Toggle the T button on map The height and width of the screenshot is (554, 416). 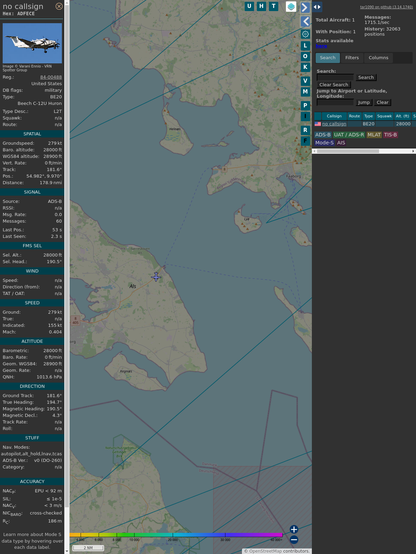pos(273,6)
